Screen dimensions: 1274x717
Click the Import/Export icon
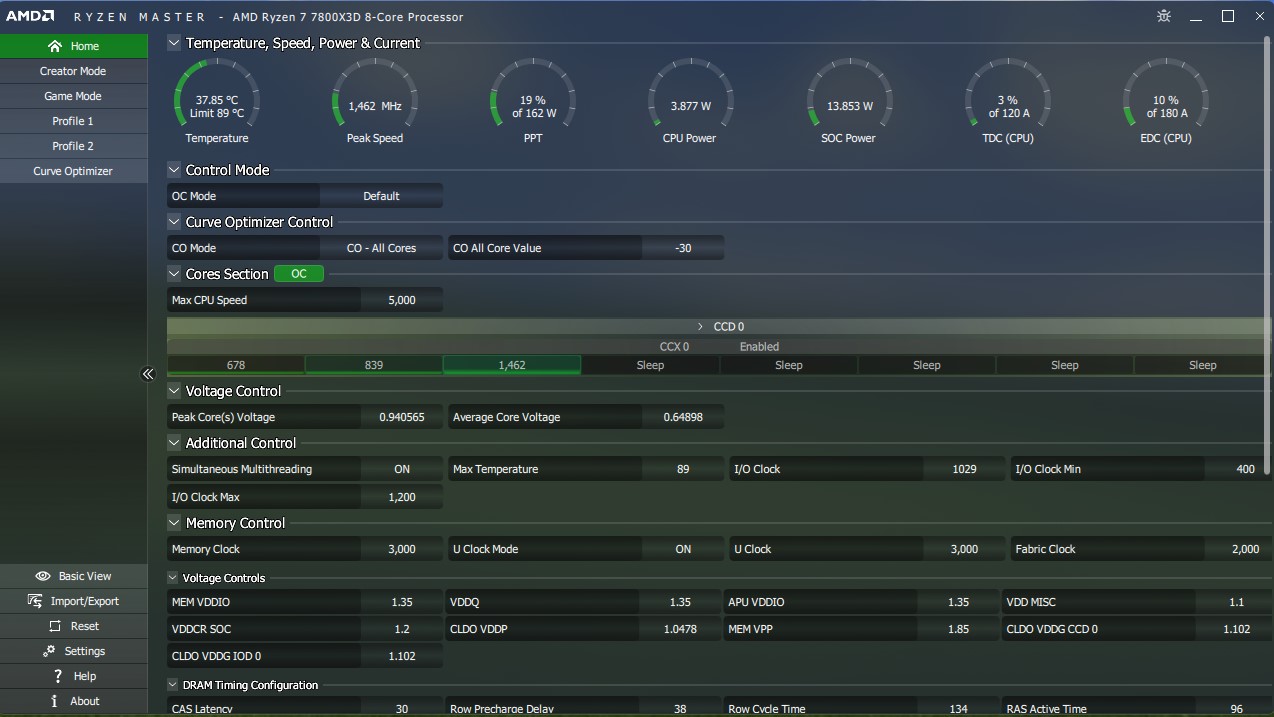point(38,601)
